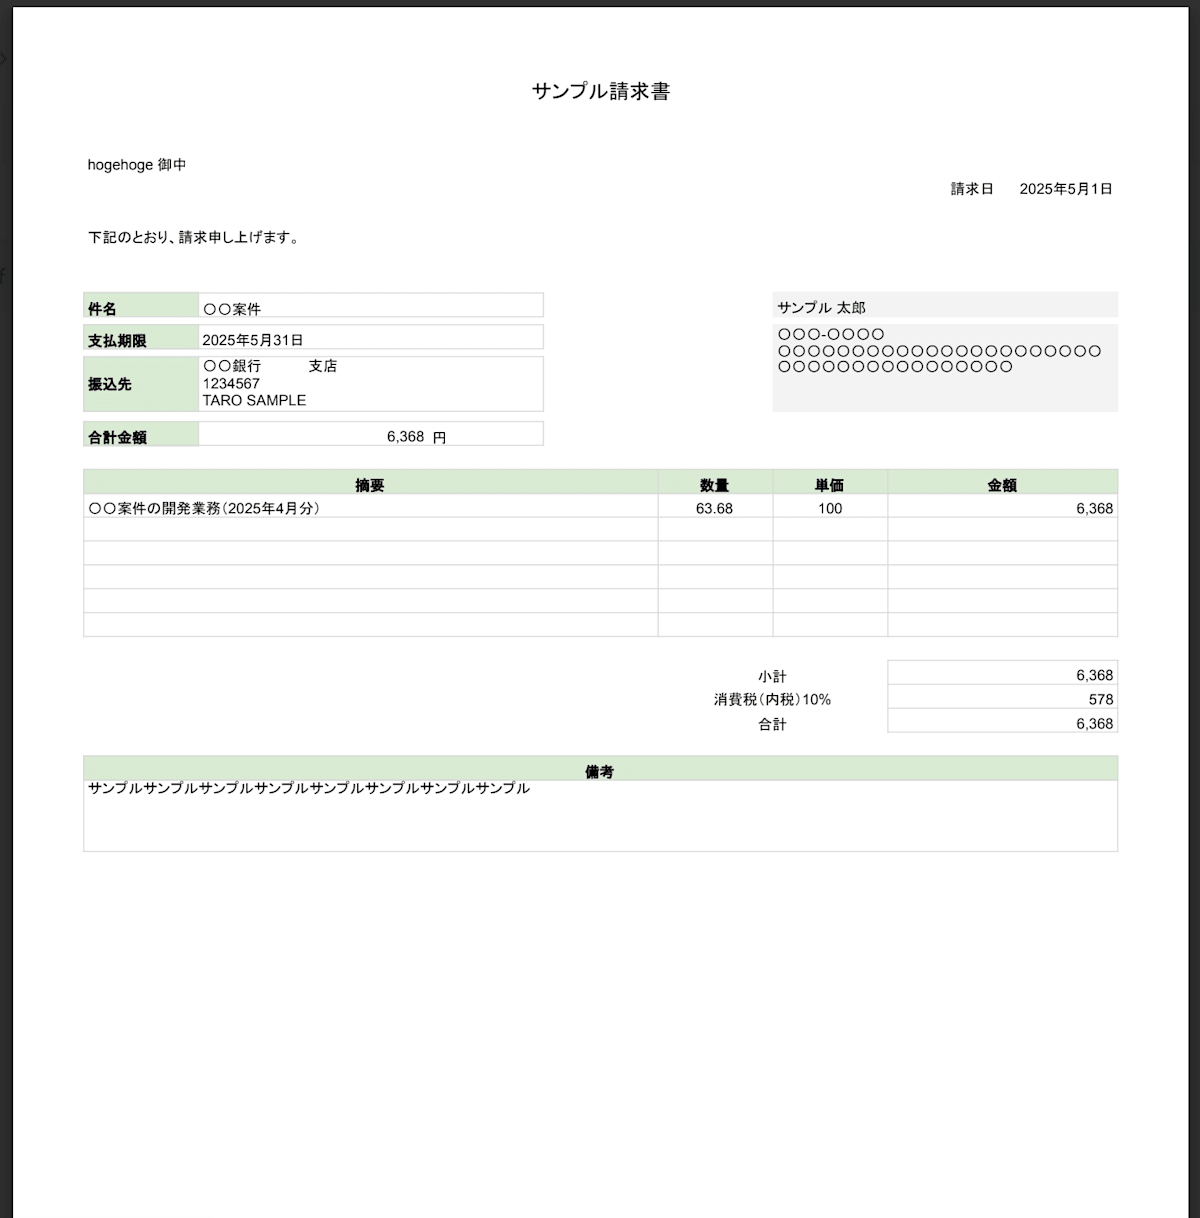The image size is (1200, 1218).
Task: Select account number 1234567
Action: pyautogui.click(x=231, y=383)
